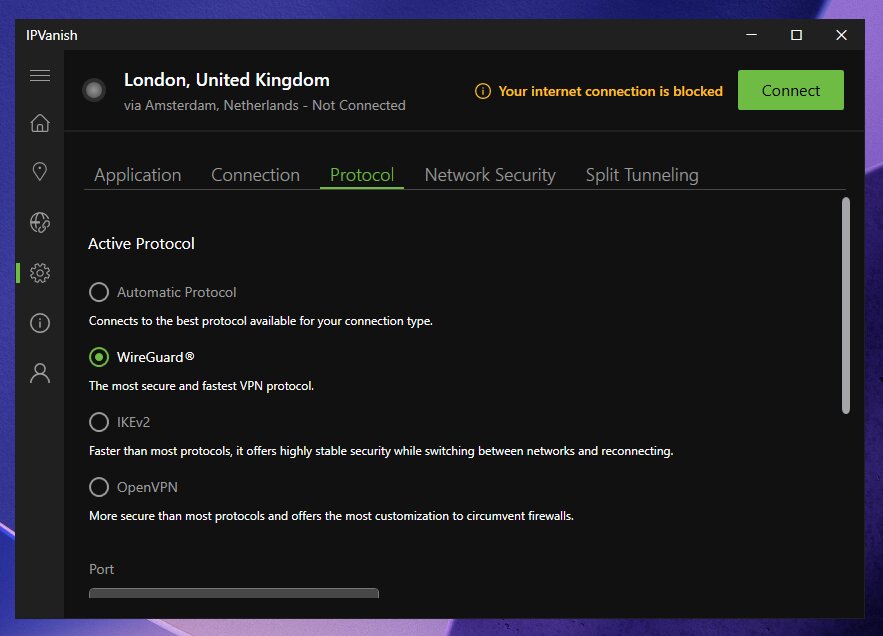Select the Automatic Protocol radio button
883x636 pixels.
pyautogui.click(x=99, y=292)
